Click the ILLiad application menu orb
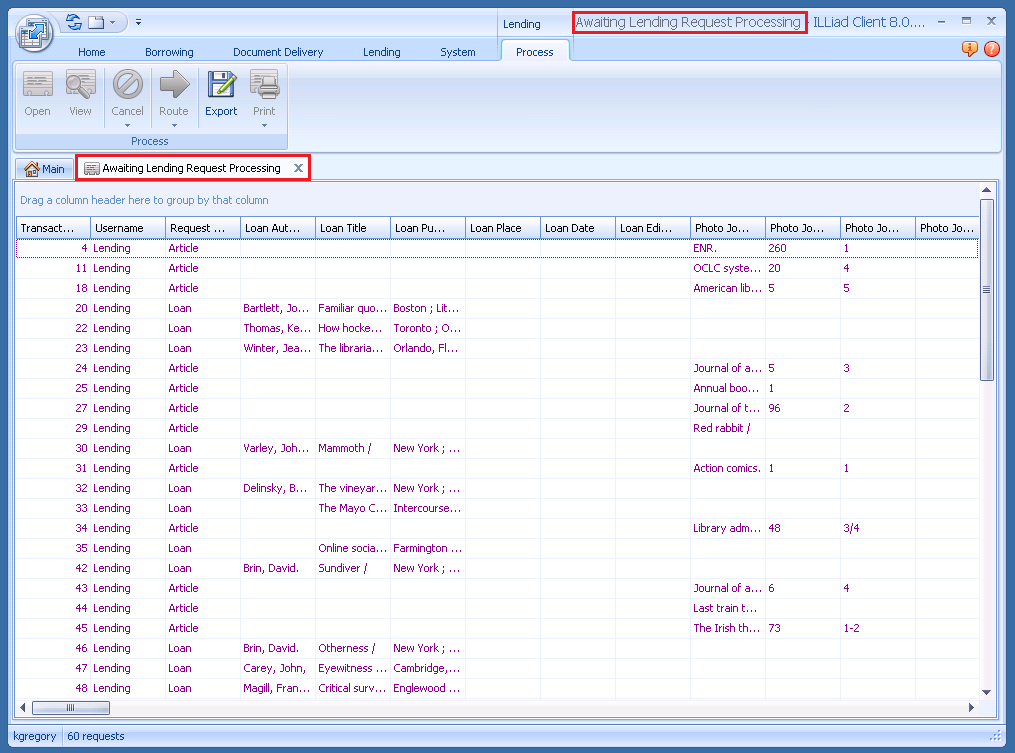The width and height of the screenshot is (1015, 753). (x=34, y=32)
